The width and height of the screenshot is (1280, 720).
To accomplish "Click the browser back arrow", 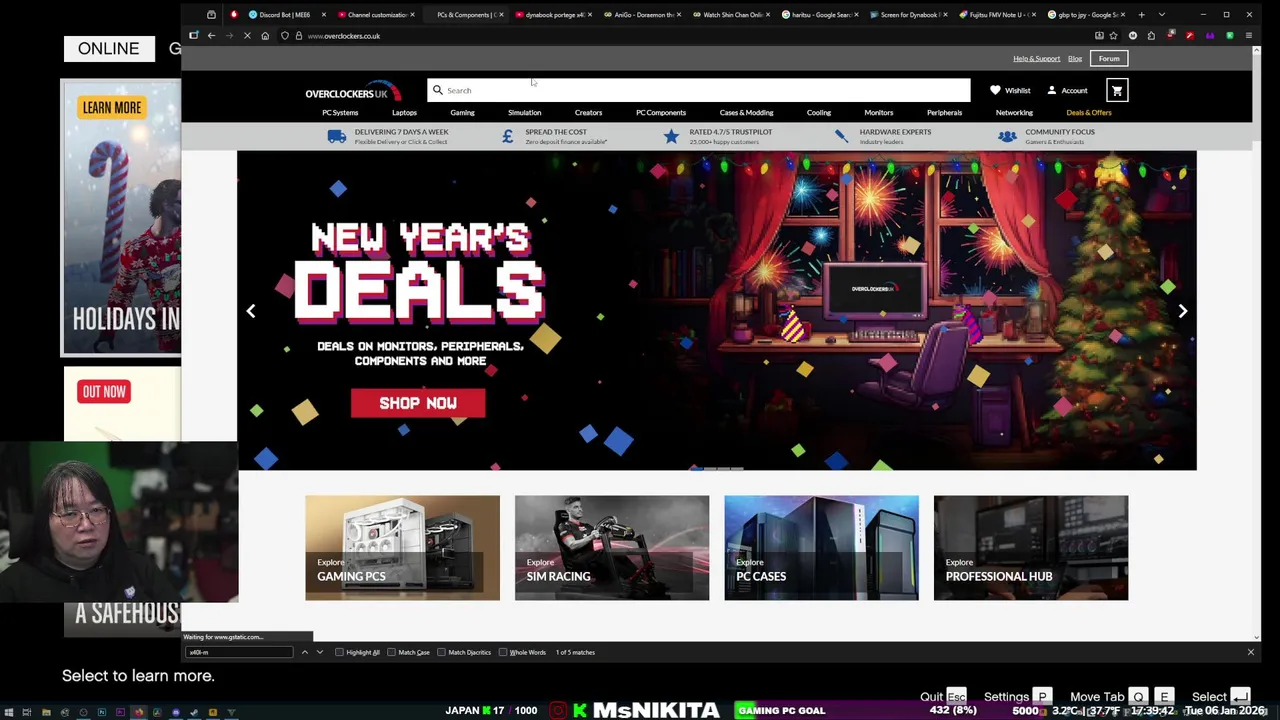I will 211,36.
